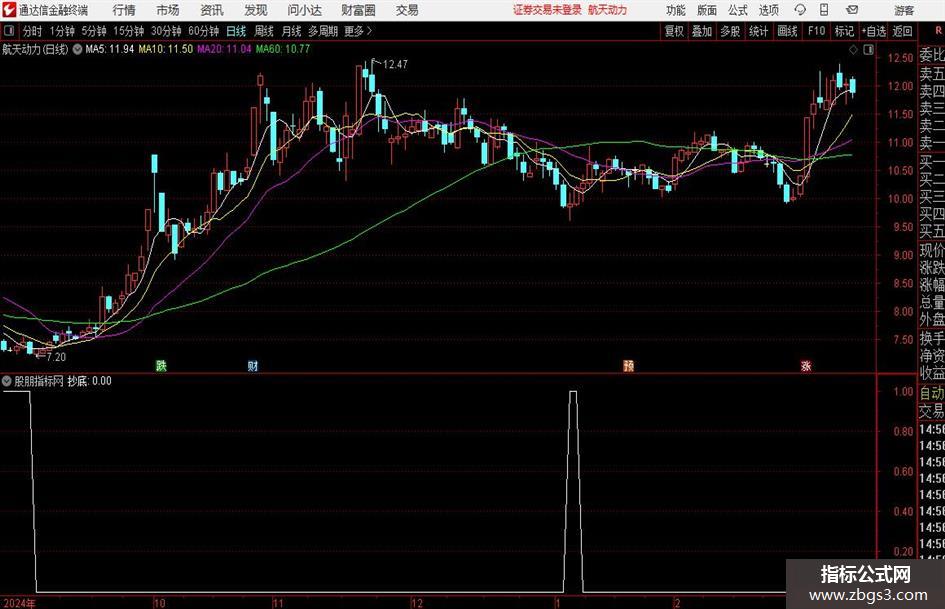Switch to the 5分钟 period
945x609 pixels.
tap(94, 31)
